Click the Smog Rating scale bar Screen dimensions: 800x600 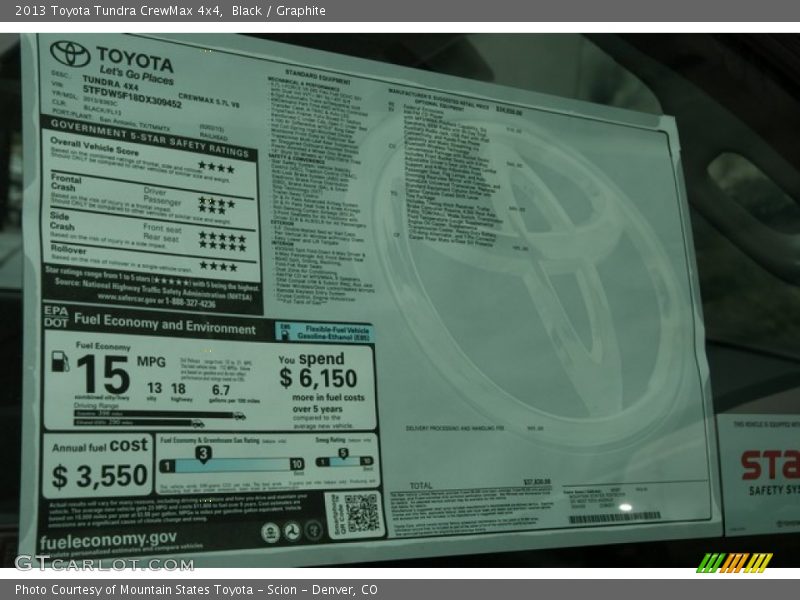pyautogui.click(x=344, y=462)
